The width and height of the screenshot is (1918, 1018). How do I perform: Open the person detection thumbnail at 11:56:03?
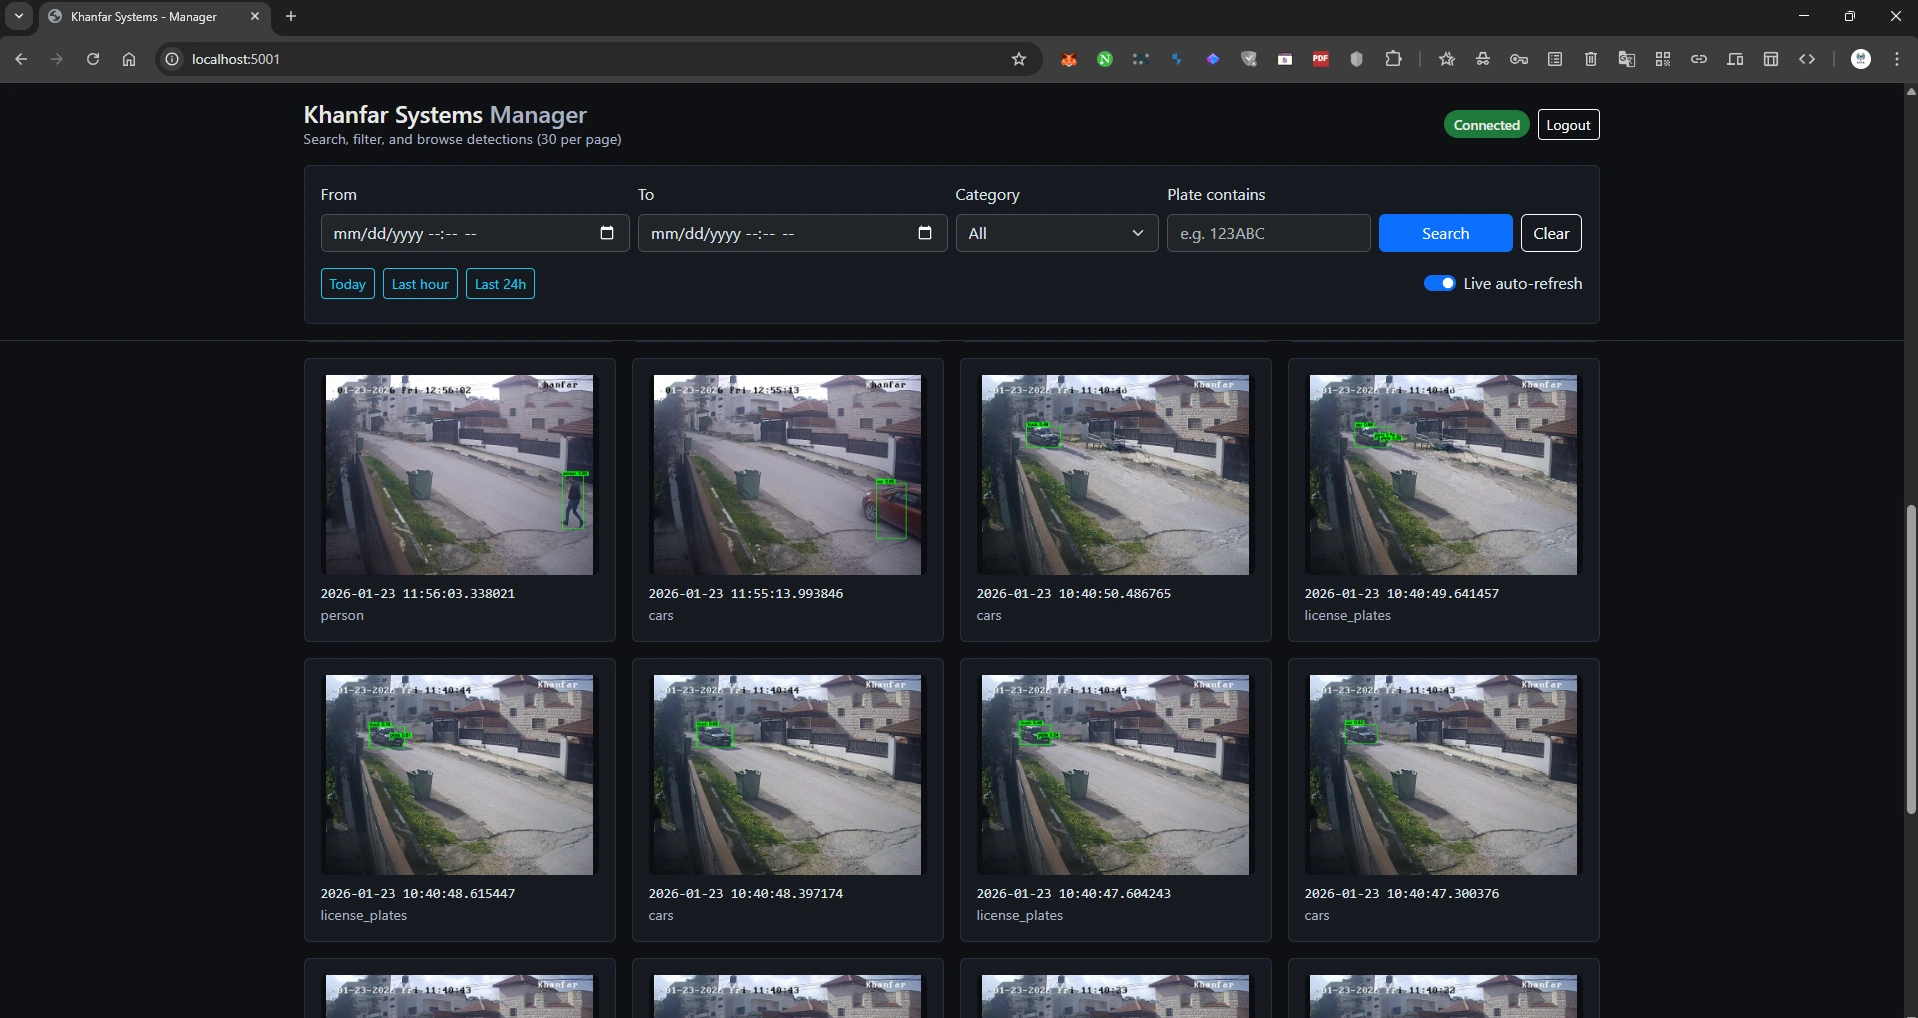(x=459, y=475)
